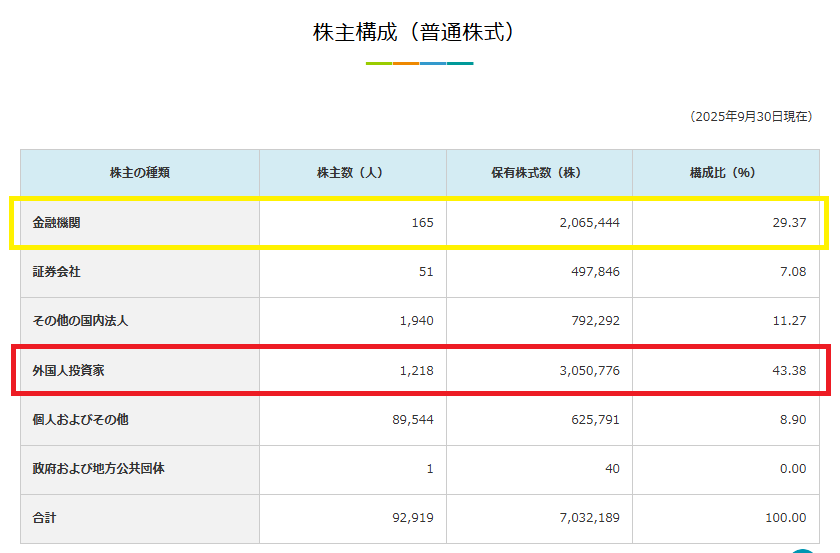Click the multicolored underline below the heading
Viewport: 840px width, 553px height.
[x=419, y=63]
